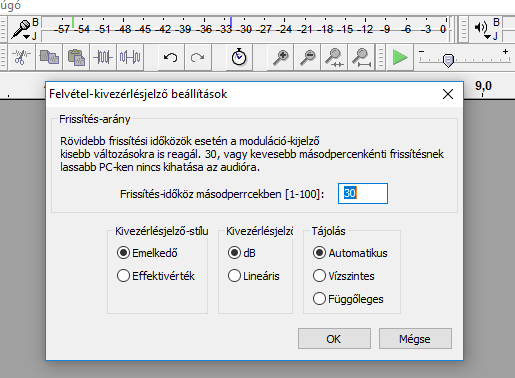Cancel with the Mégse button
The image size is (515, 378).
coord(415,339)
